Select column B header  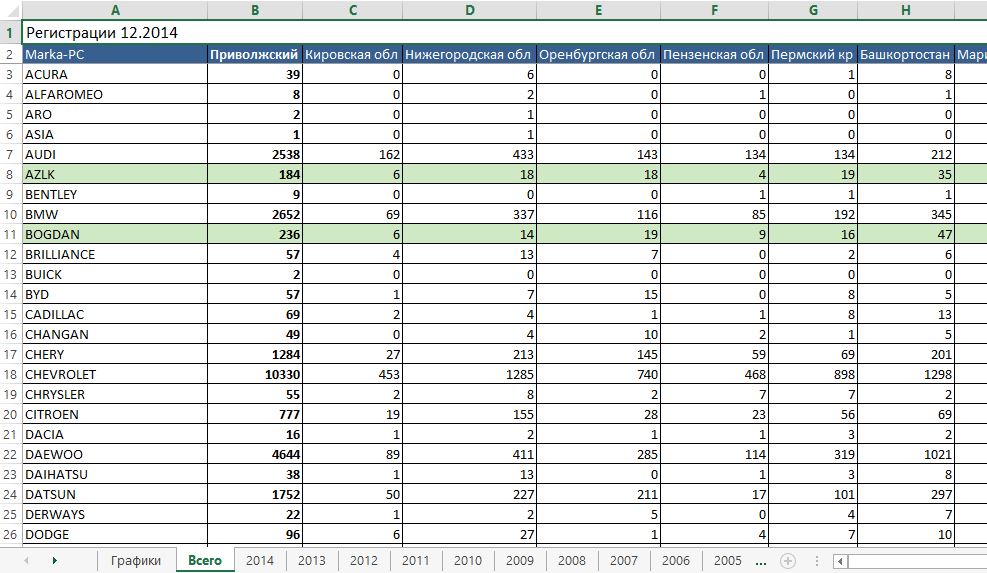pos(255,10)
